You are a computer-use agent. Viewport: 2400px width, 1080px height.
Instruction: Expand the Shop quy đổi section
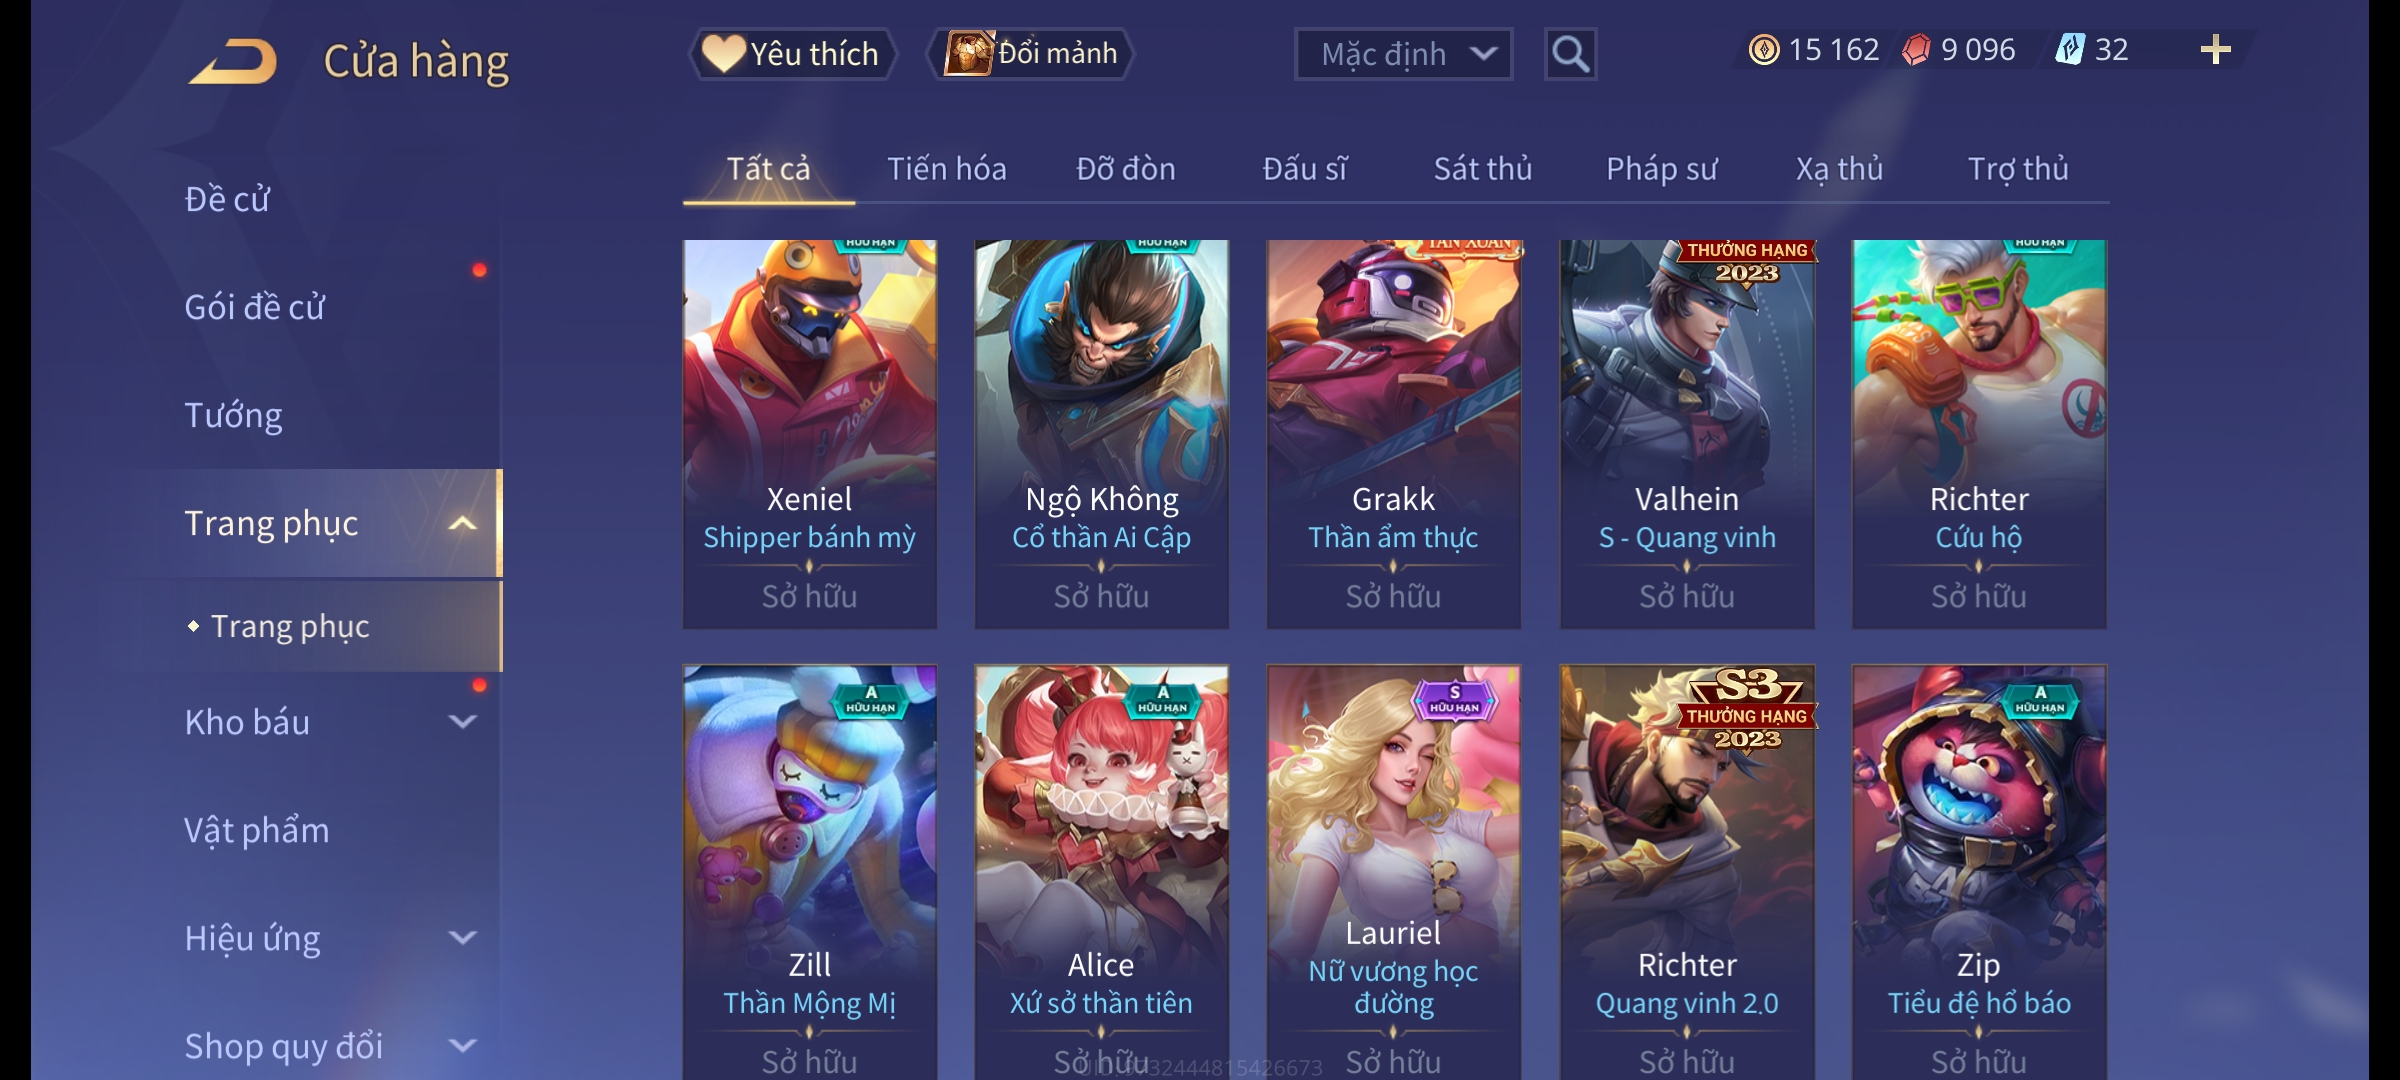point(462,1046)
